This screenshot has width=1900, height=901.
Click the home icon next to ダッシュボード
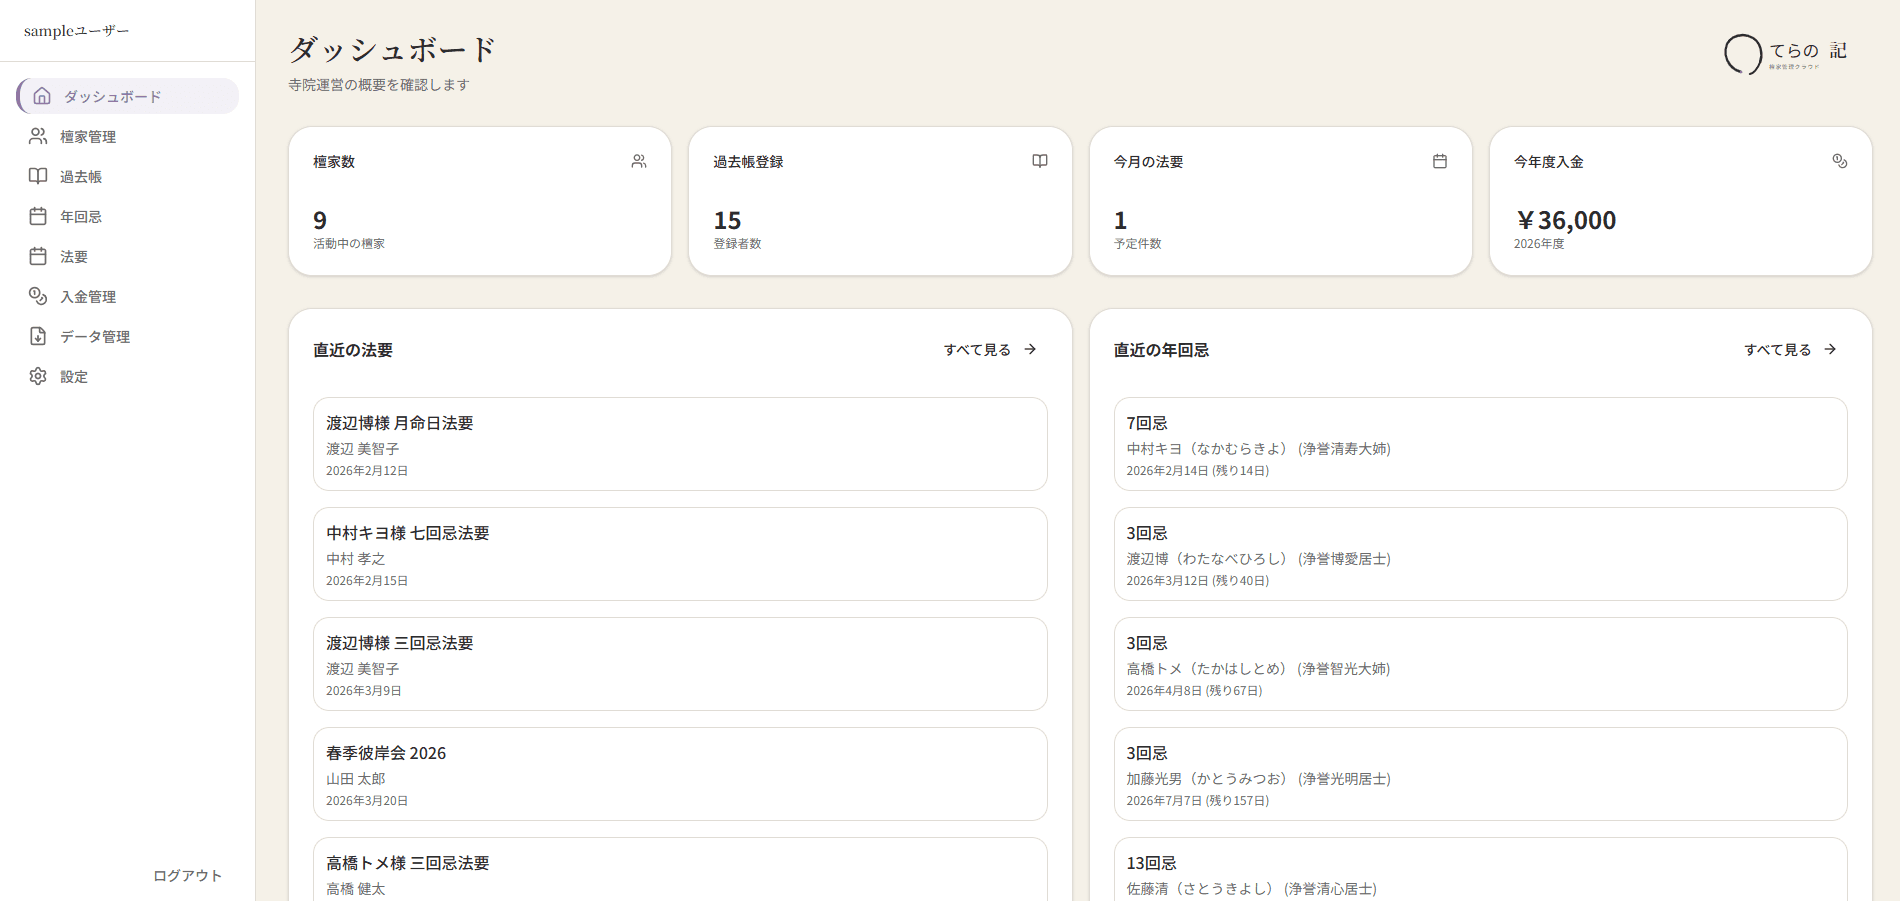coord(40,96)
